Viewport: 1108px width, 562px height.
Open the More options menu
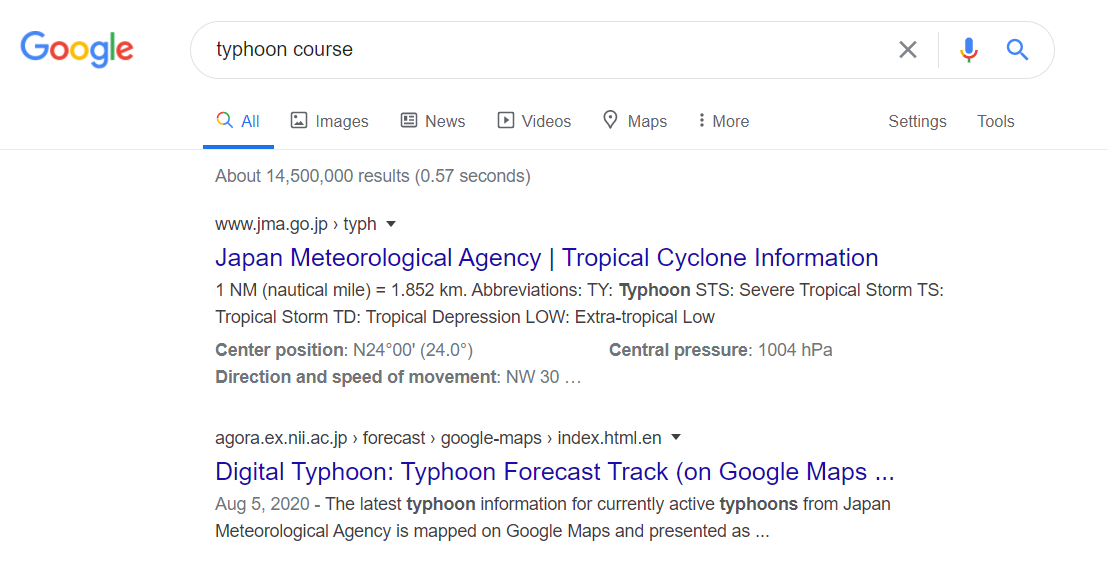point(724,121)
